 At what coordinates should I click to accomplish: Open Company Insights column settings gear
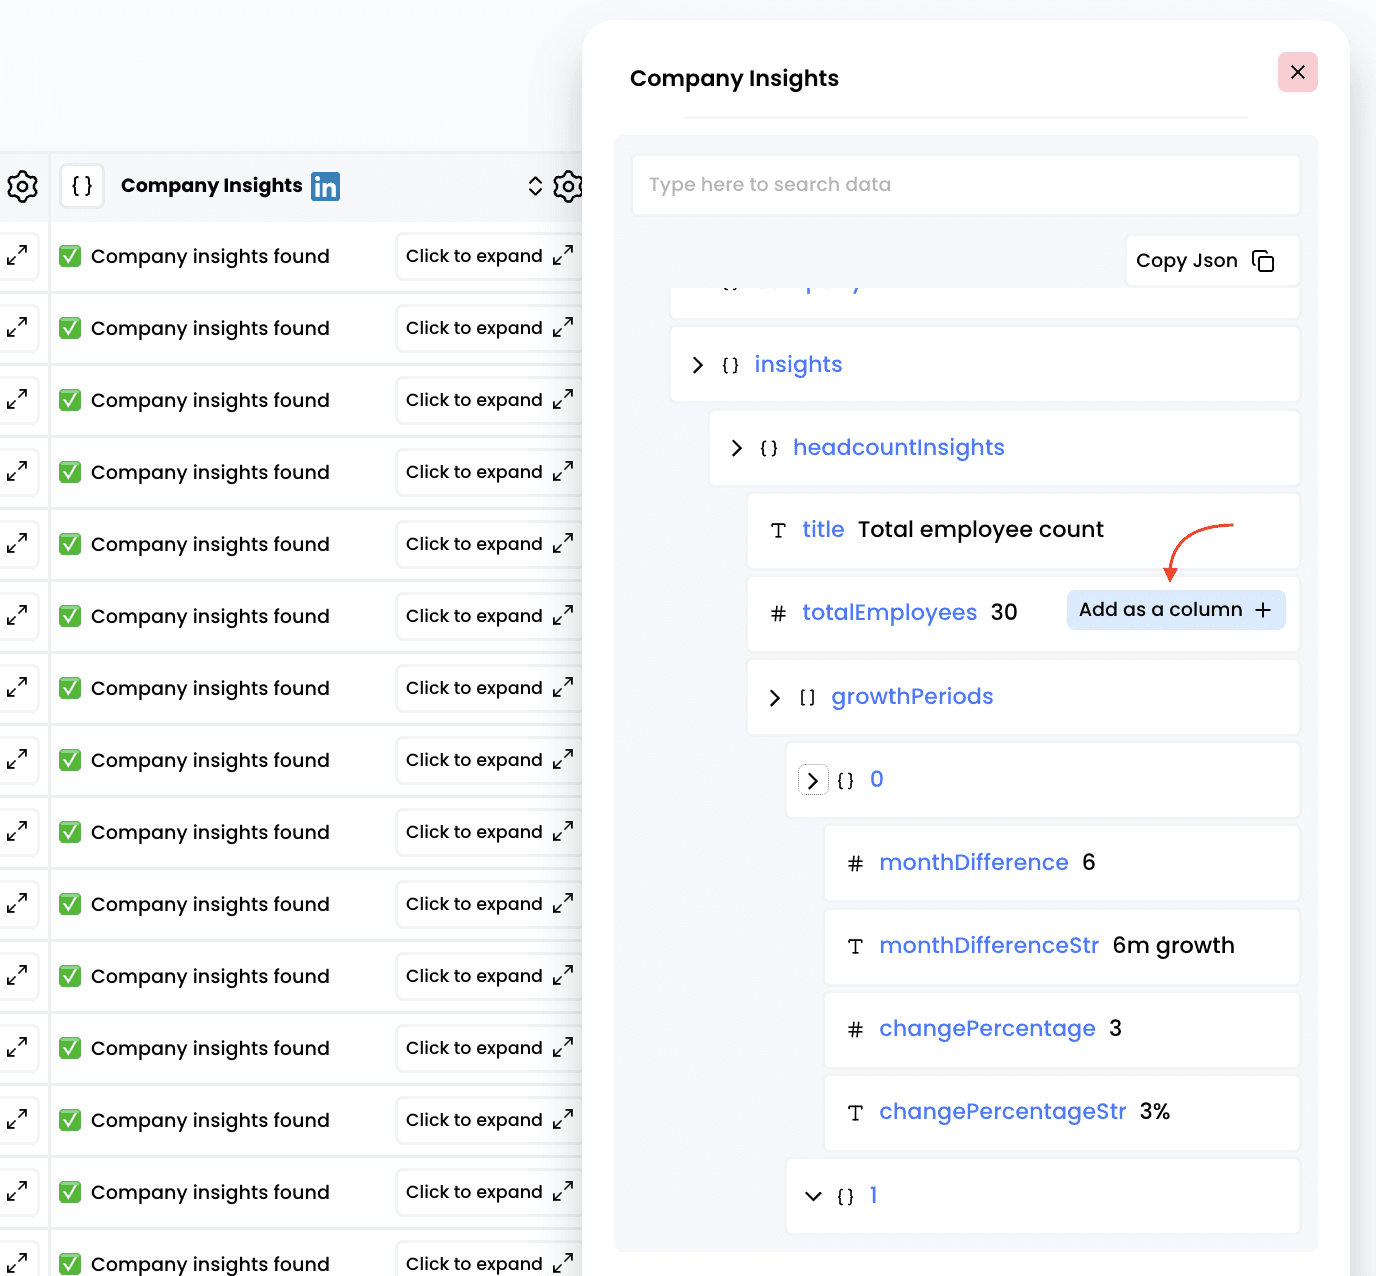coord(568,186)
